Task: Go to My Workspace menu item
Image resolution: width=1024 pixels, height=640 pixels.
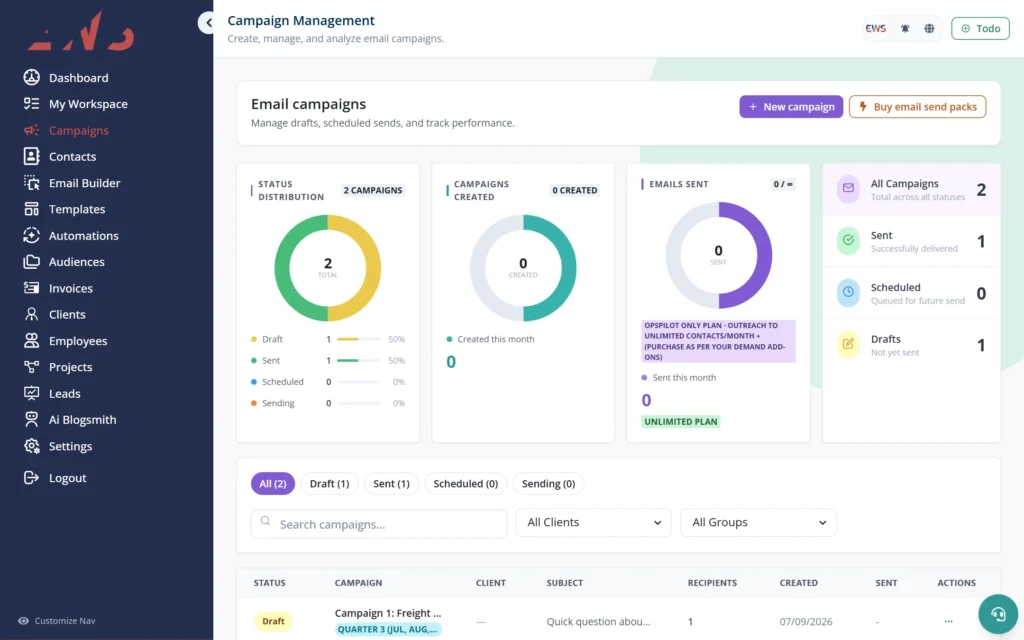Action: 88,104
